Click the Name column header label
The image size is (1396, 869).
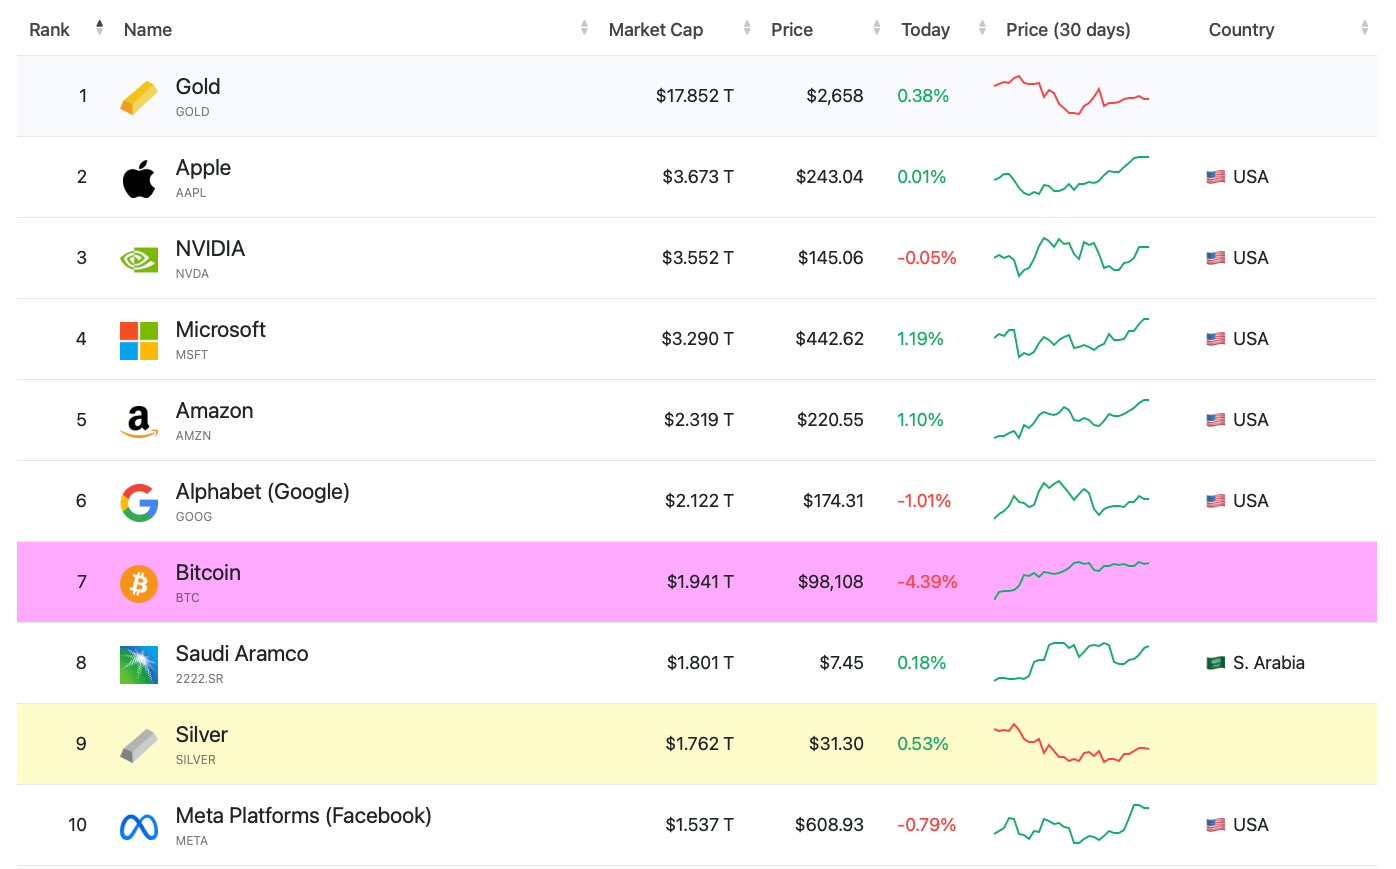click(148, 30)
